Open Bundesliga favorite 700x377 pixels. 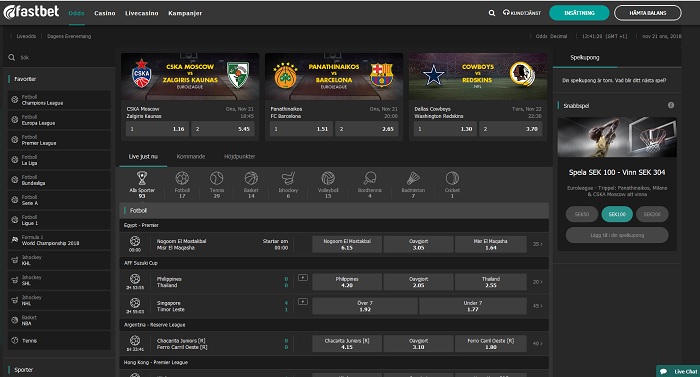(59, 180)
